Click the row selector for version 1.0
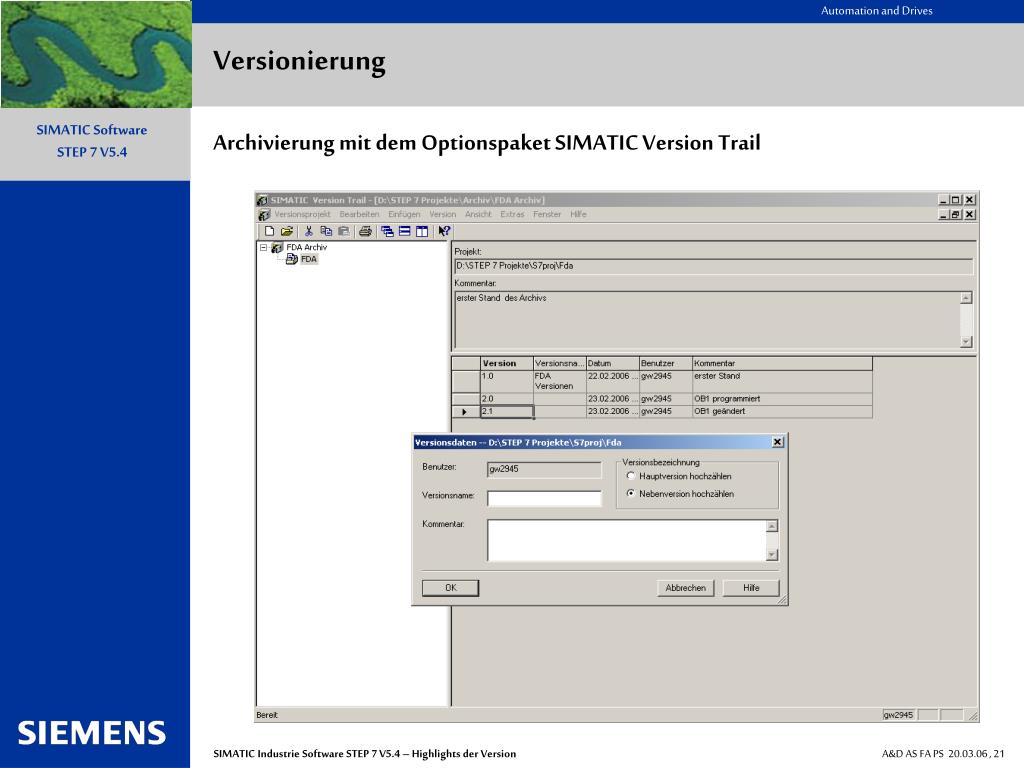This screenshot has height=768, width=1024. click(466, 381)
